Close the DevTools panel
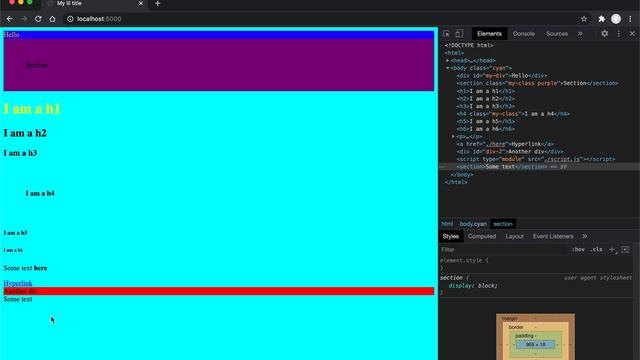 [632, 34]
